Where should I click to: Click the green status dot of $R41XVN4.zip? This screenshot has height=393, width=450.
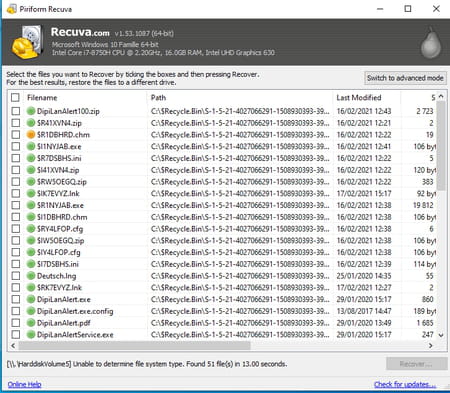point(31,123)
